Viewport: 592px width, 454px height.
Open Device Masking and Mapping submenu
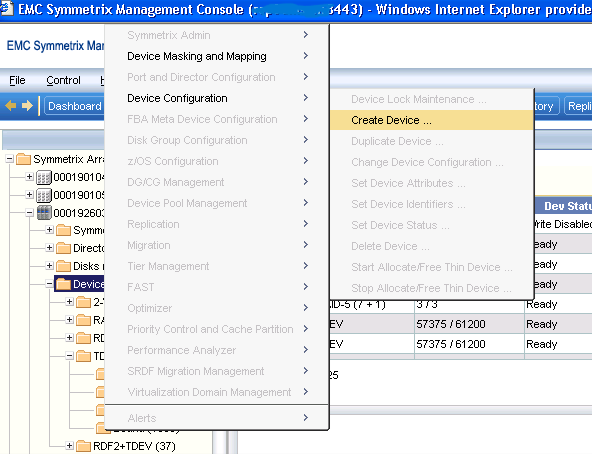[x=217, y=56]
